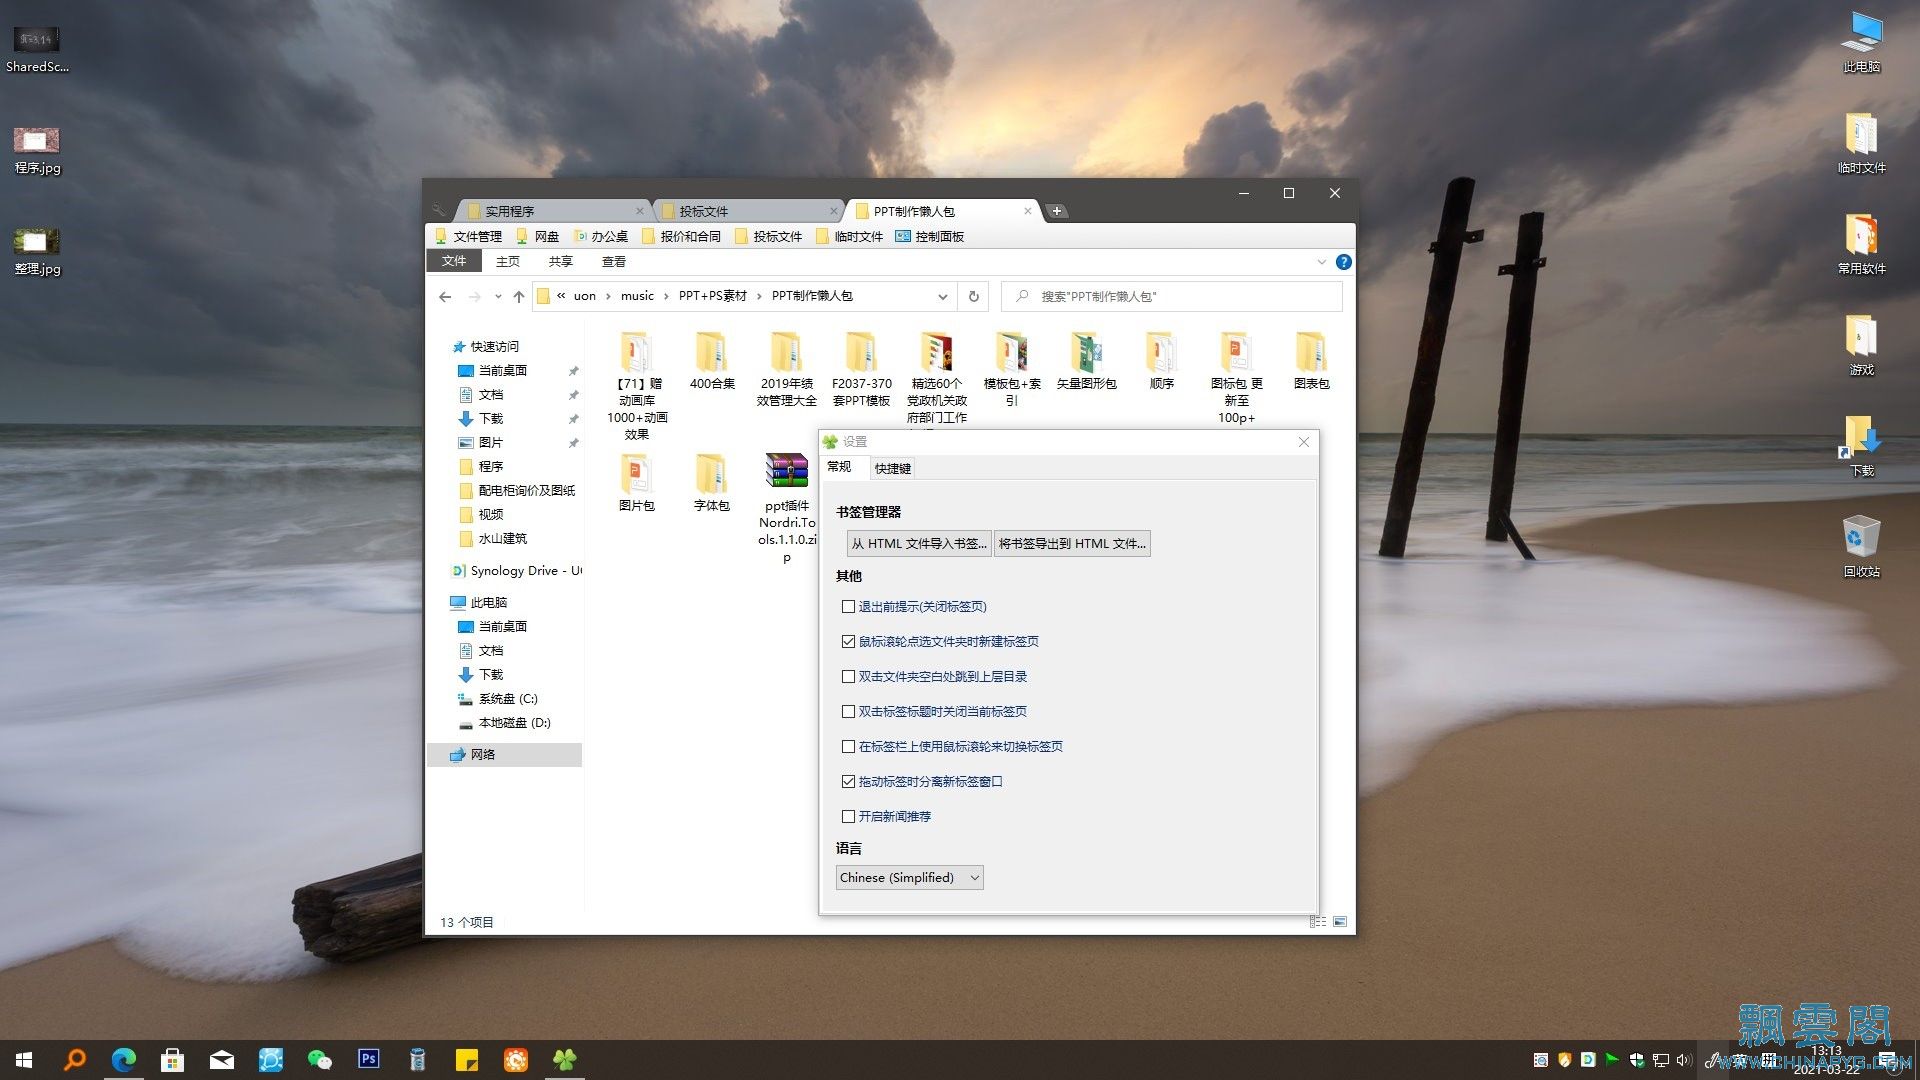Image resolution: width=1920 pixels, height=1080 pixels.
Task: Open the 查看 ribbon tab
Action: click(613, 261)
